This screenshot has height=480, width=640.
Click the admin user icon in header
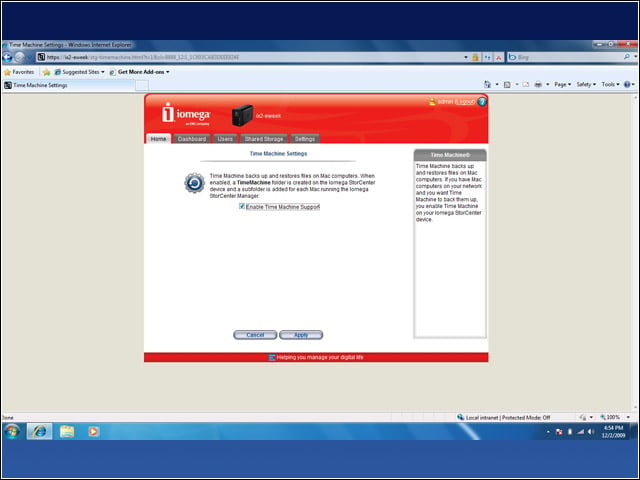click(432, 101)
